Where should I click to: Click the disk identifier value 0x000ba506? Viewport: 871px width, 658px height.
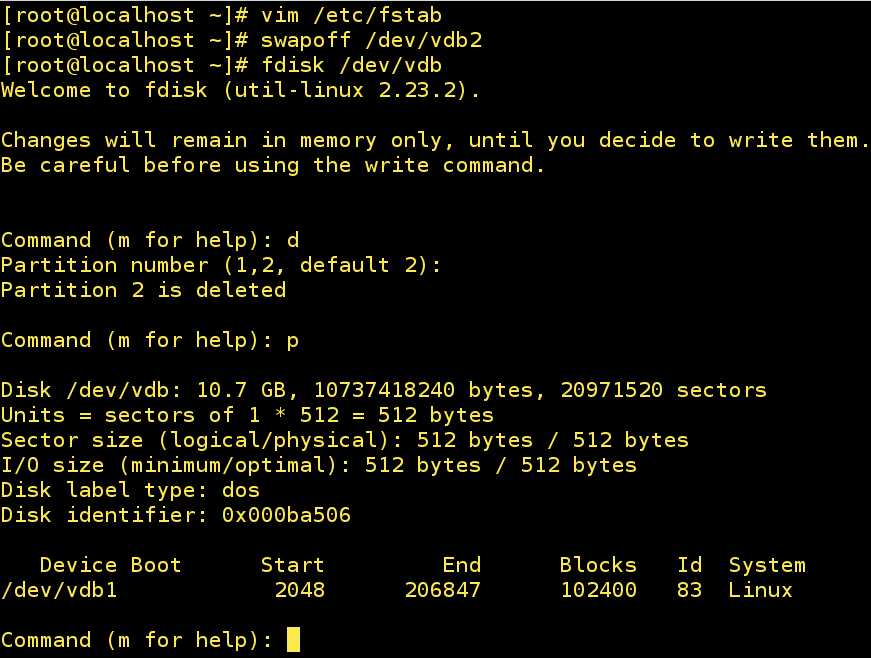pyautogui.click(x=285, y=515)
